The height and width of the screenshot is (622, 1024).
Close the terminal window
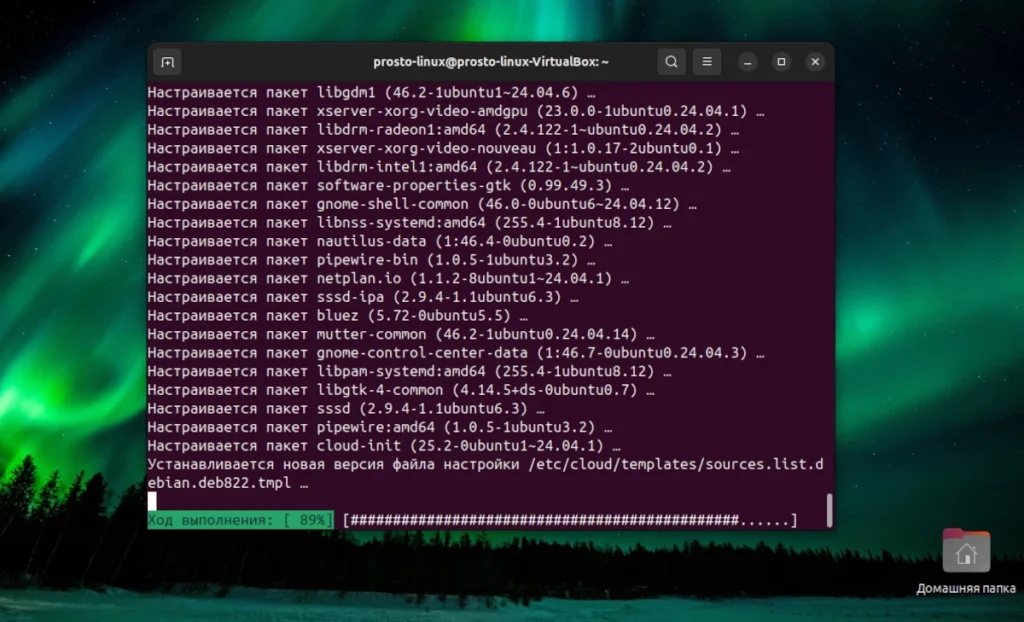click(815, 62)
